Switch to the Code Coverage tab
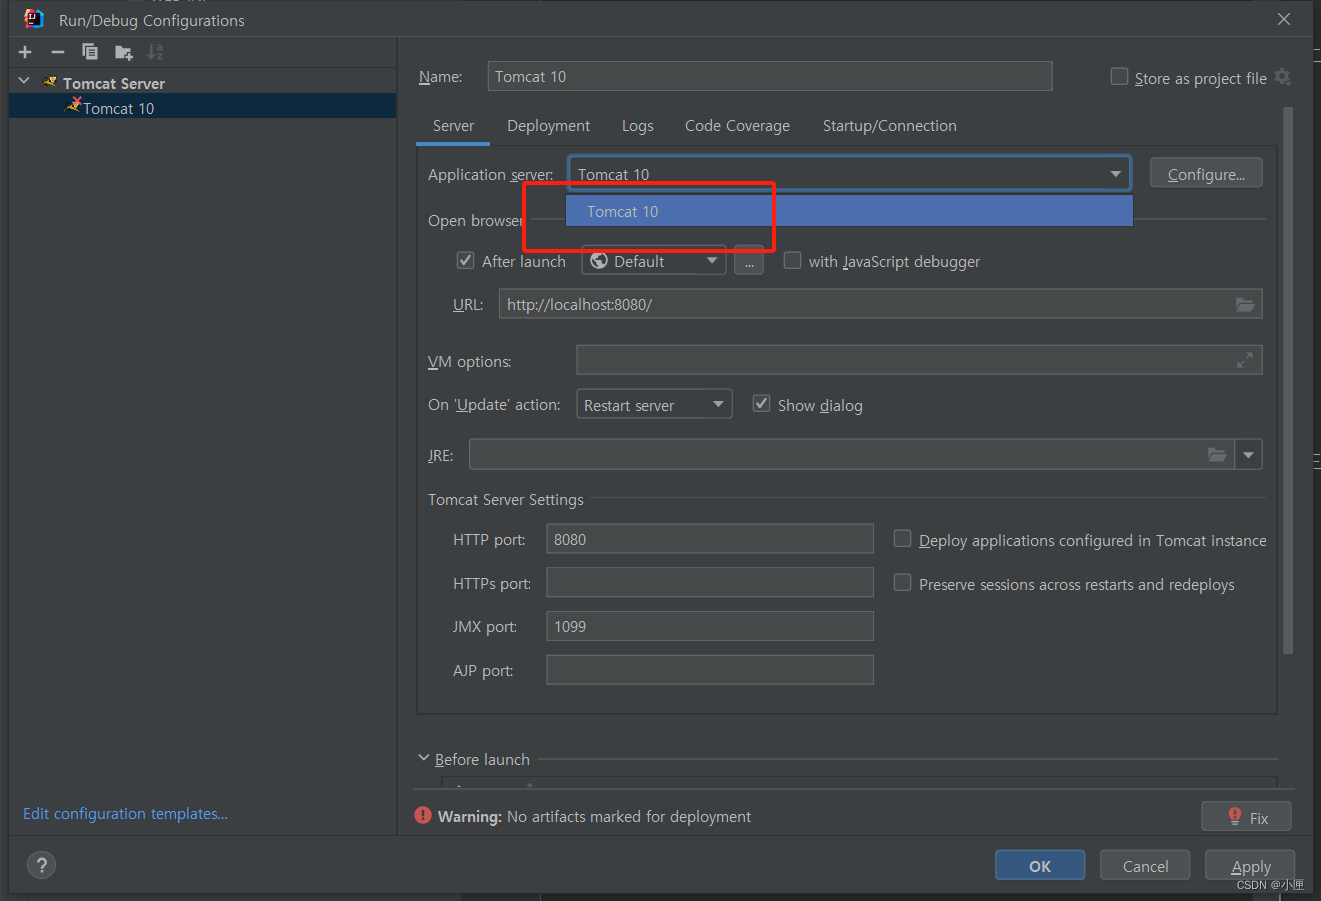 737,126
